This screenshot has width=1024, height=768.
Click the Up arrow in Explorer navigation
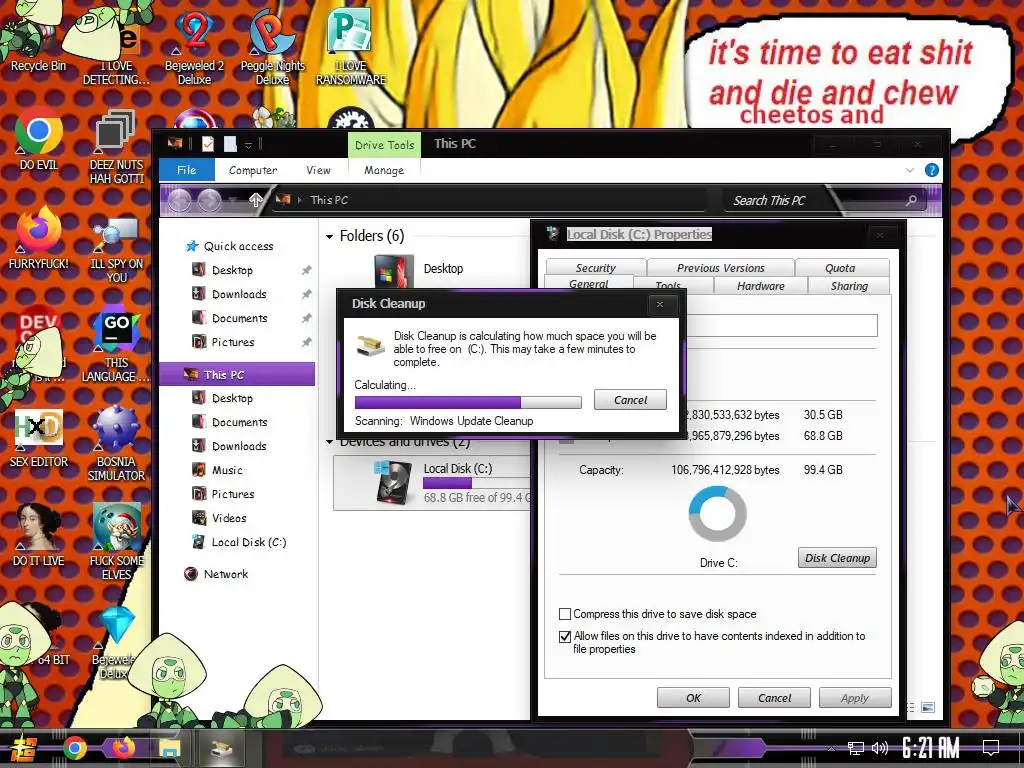pos(255,200)
